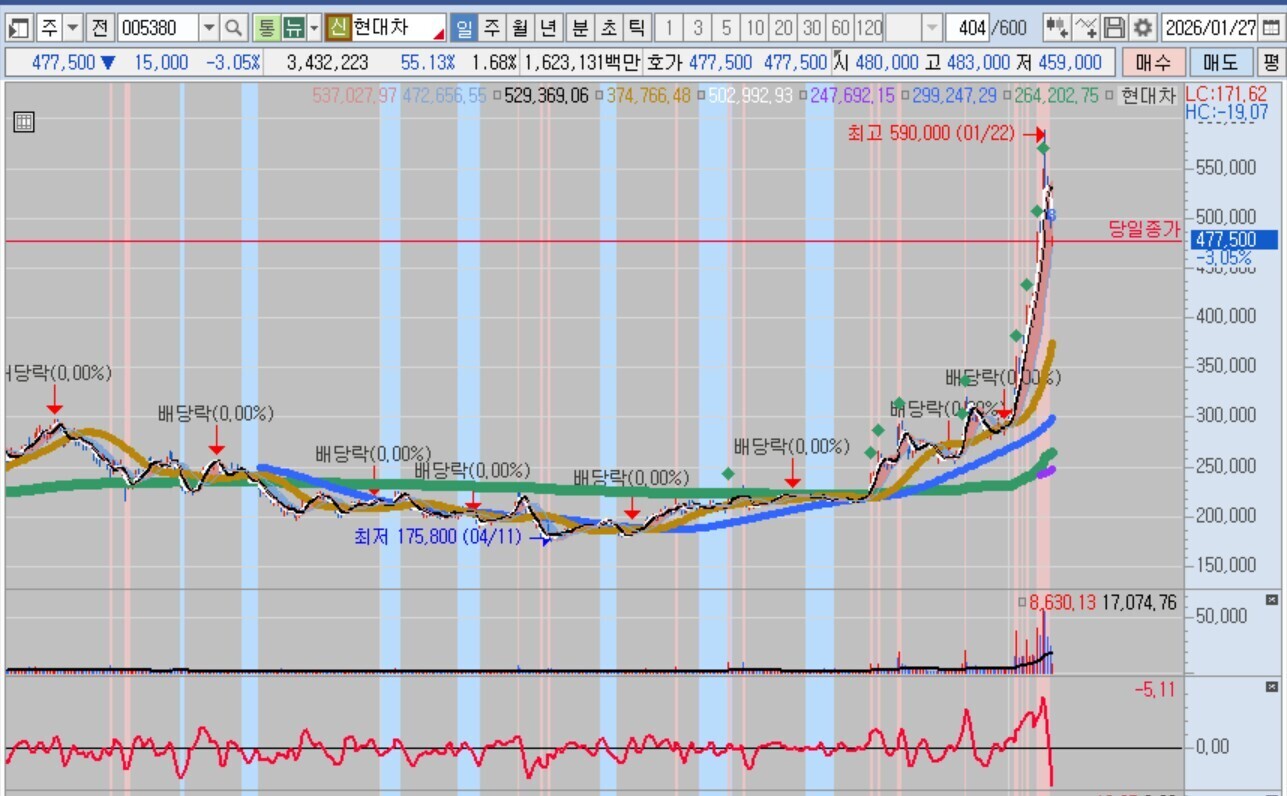Click the add line indicator icon
1287x796 pixels.
coord(1086,27)
